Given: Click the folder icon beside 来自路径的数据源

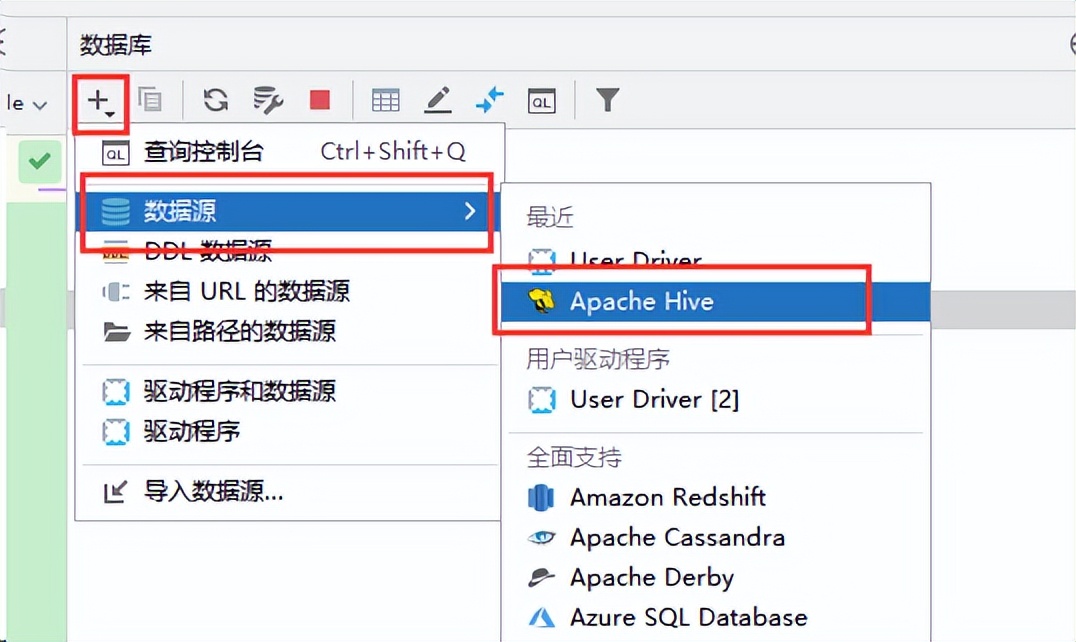Looking at the screenshot, I should [116, 332].
